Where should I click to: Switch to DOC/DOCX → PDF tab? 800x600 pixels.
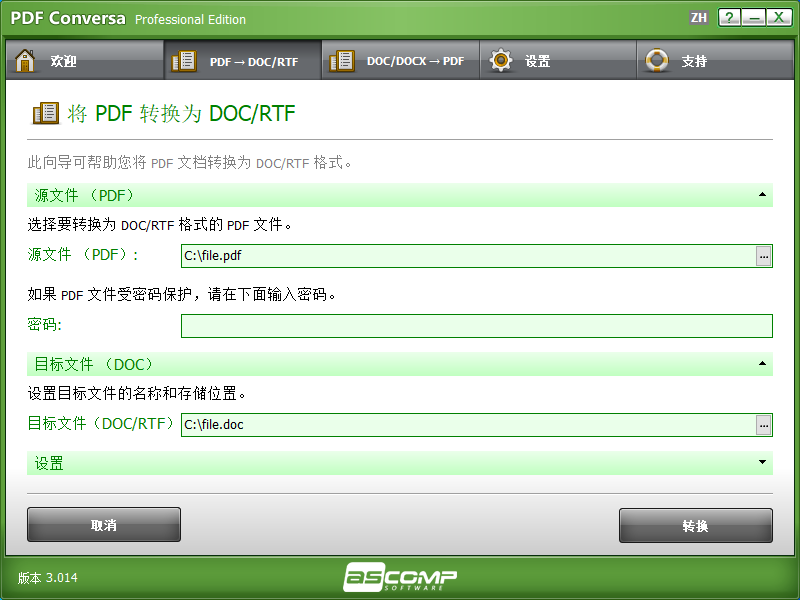(401, 60)
